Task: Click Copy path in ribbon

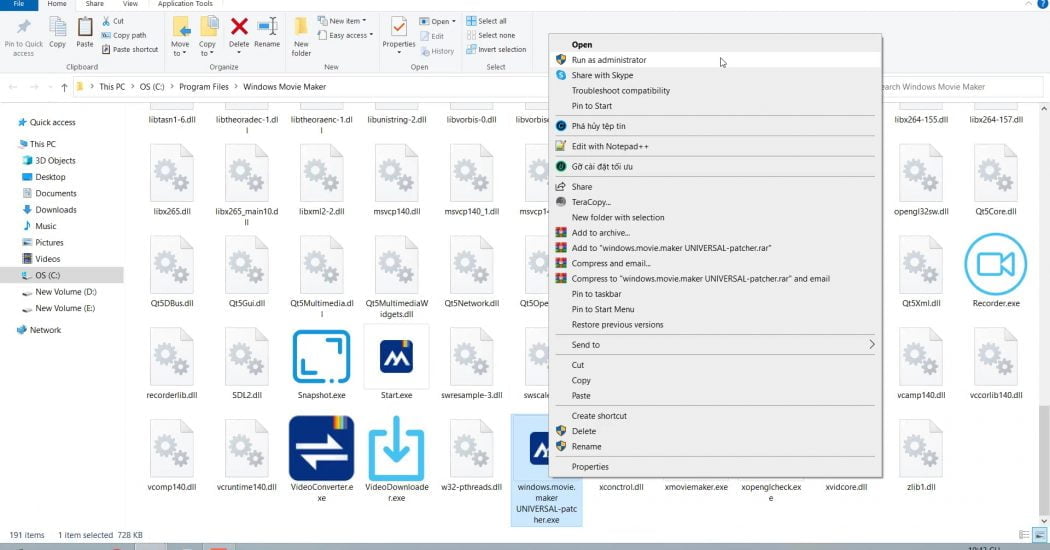Action: pos(123,36)
